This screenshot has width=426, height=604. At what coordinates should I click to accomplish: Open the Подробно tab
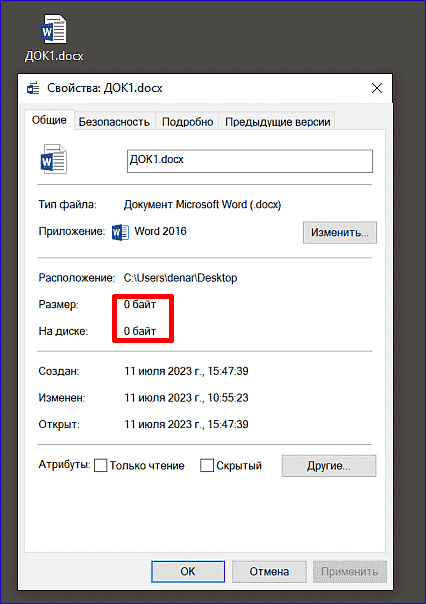pyautogui.click(x=188, y=122)
